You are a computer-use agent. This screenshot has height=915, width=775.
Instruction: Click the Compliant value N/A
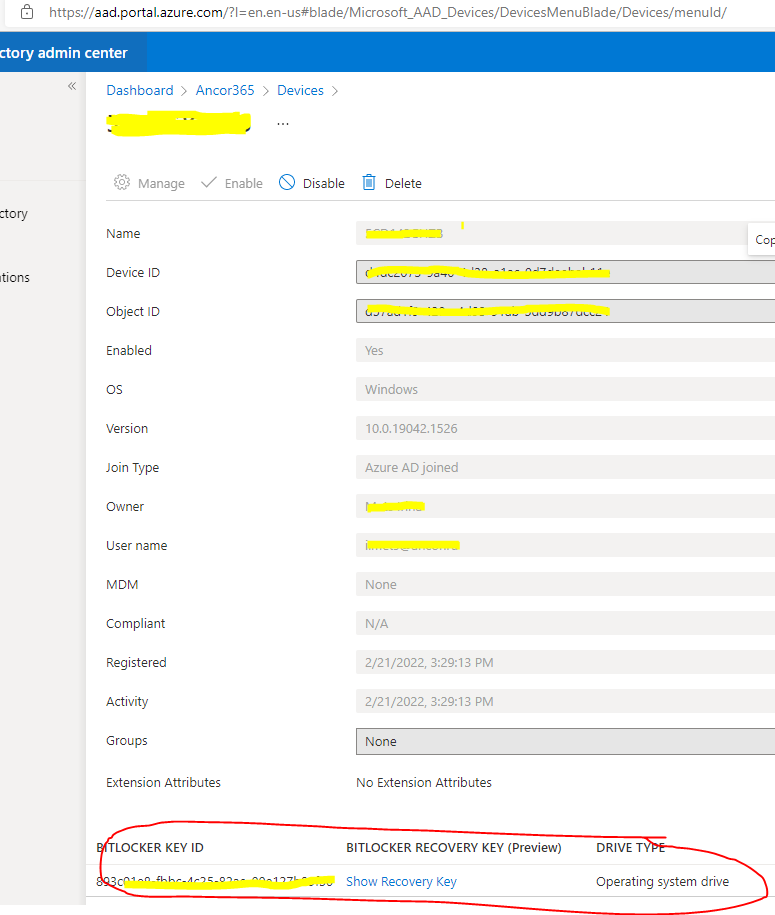pyautogui.click(x=376, y=623)
